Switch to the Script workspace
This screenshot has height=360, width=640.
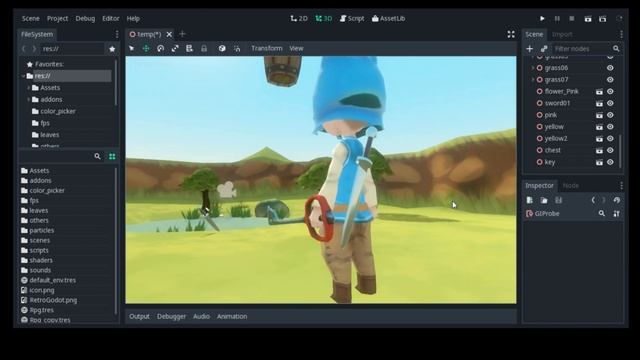tap(352, 18)
